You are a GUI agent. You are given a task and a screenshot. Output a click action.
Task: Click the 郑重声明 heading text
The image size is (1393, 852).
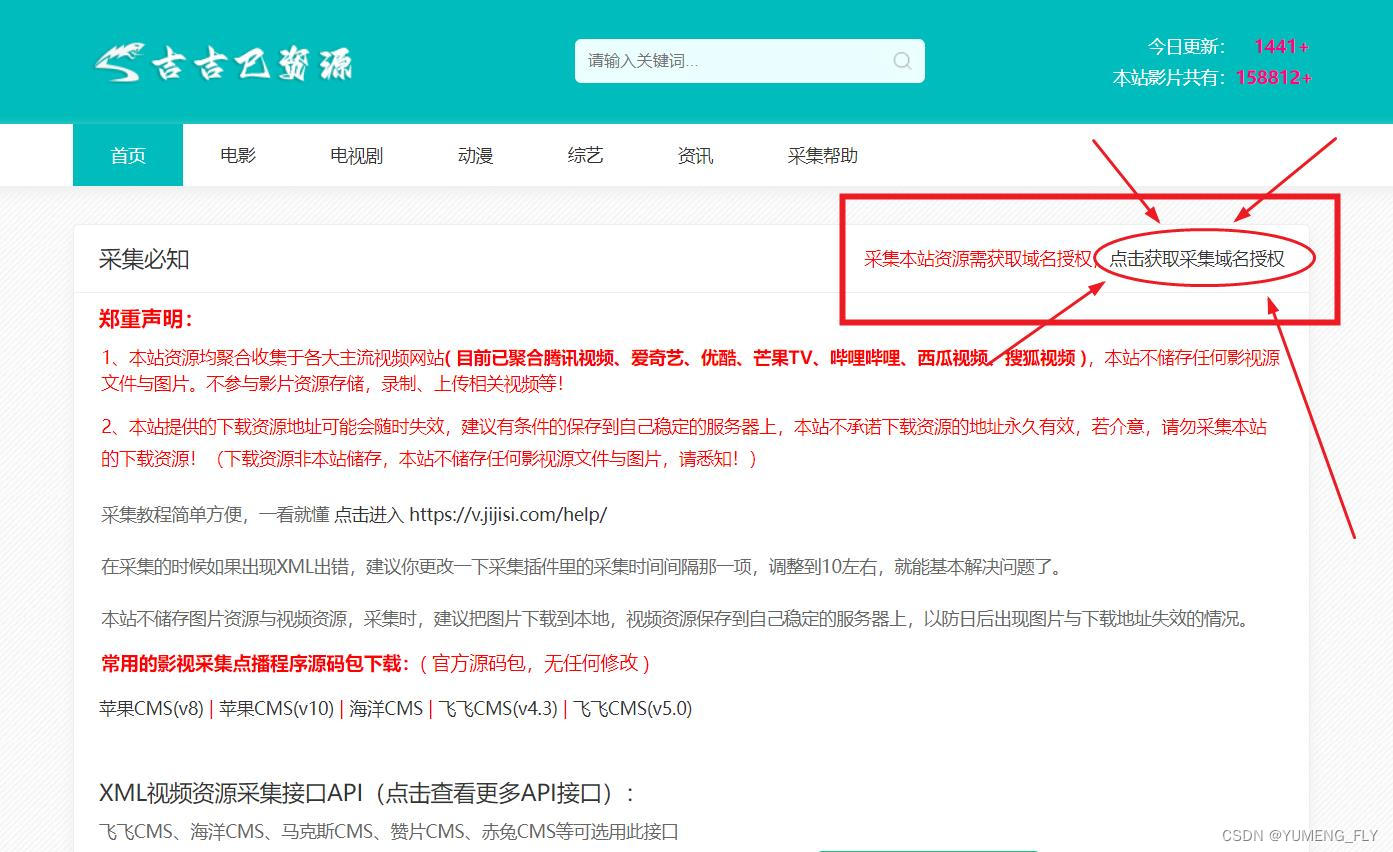[x=146, y=319]
